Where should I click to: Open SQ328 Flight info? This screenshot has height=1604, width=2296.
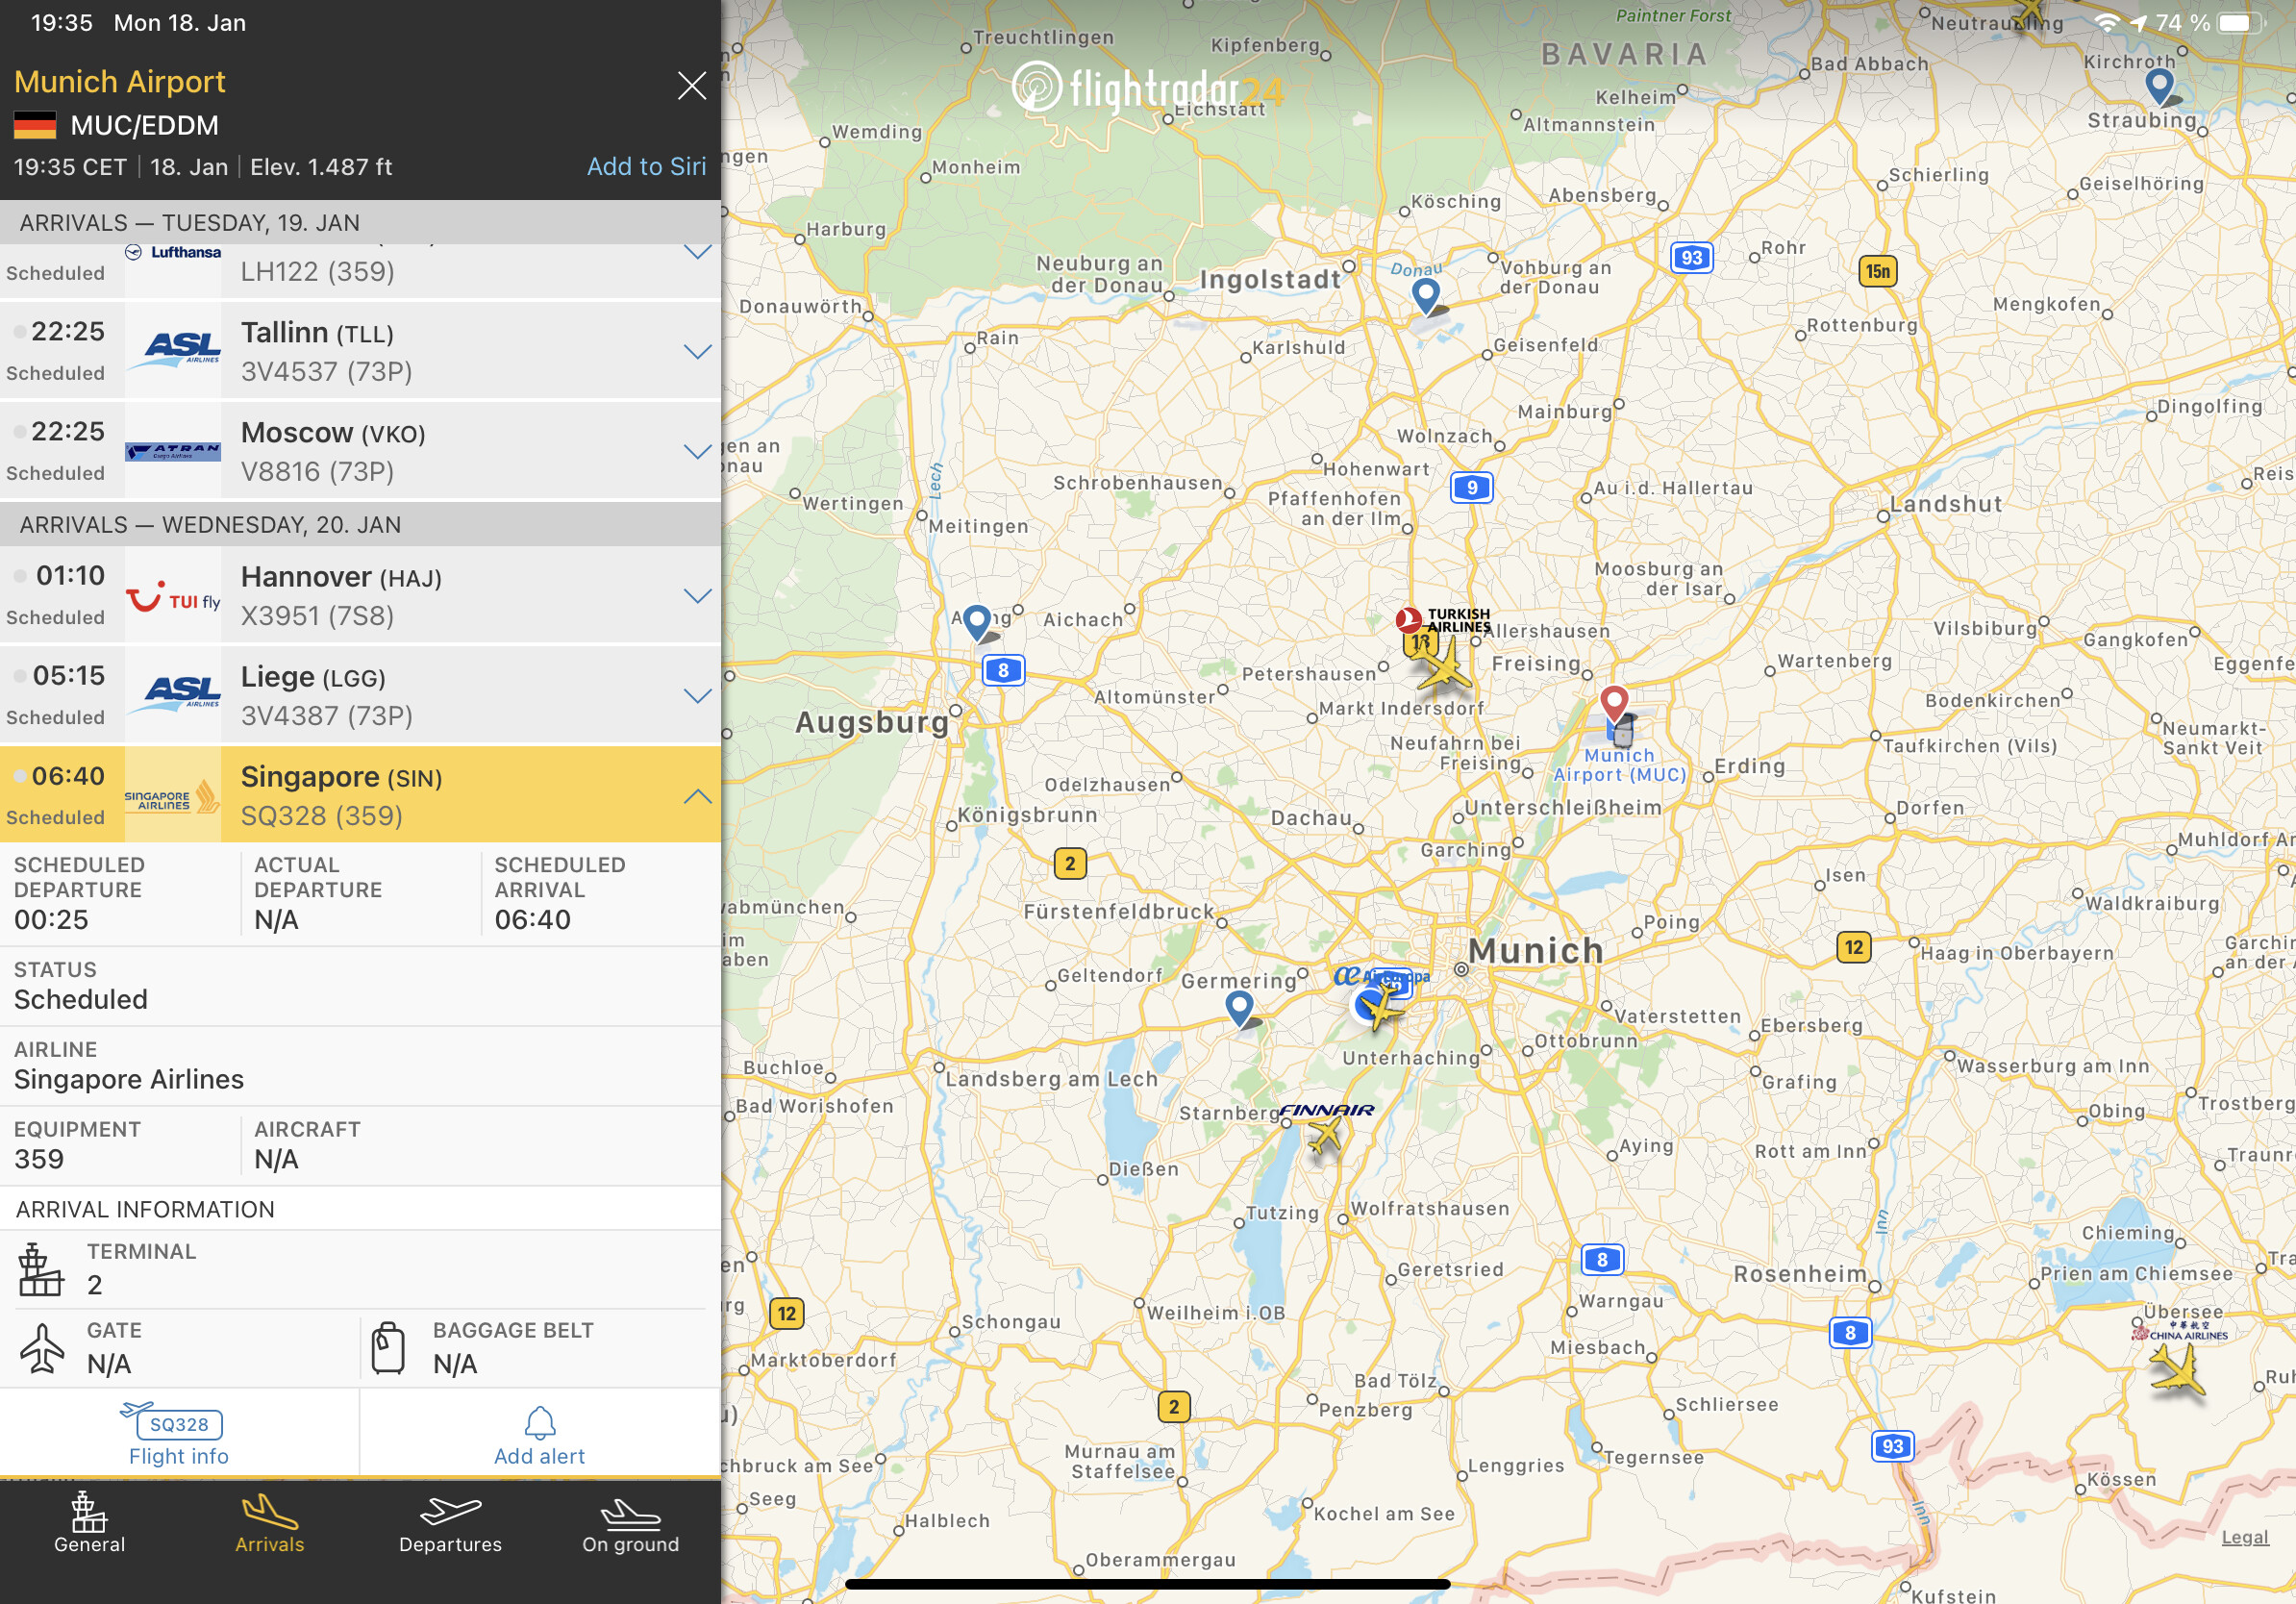click(x=179, y=1434)
